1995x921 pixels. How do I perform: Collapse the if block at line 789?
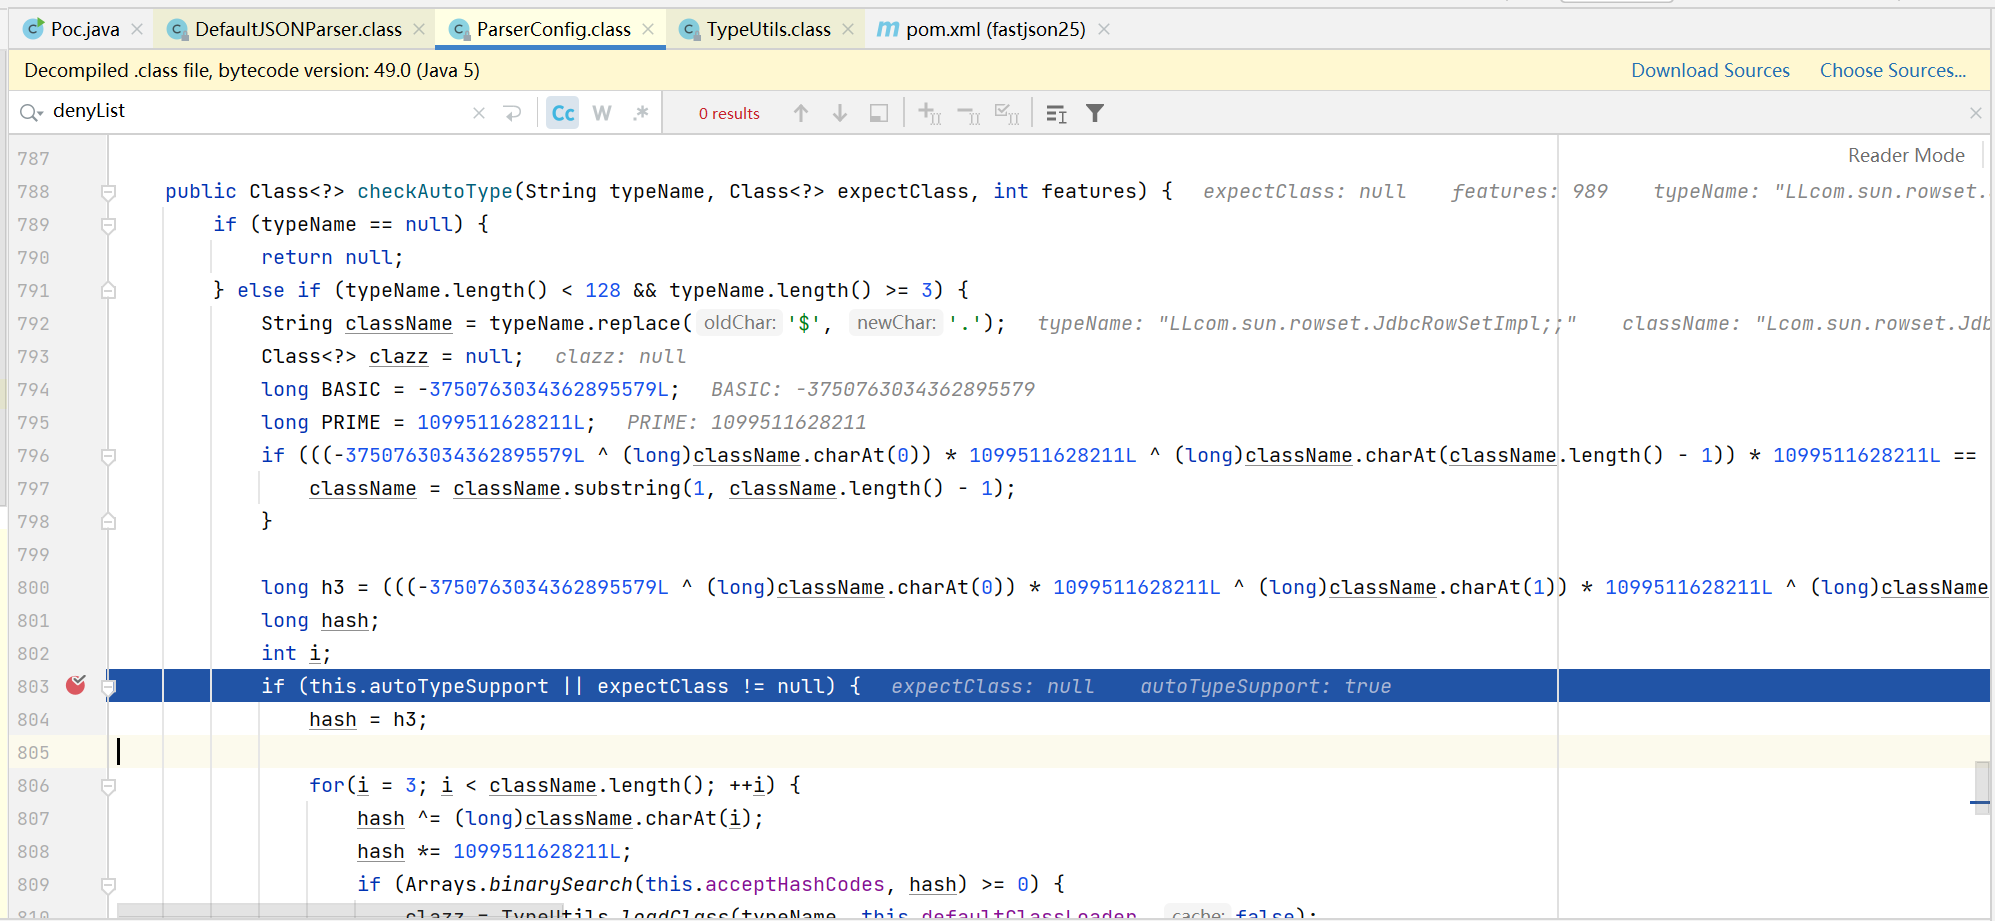(x=108, y=225)
